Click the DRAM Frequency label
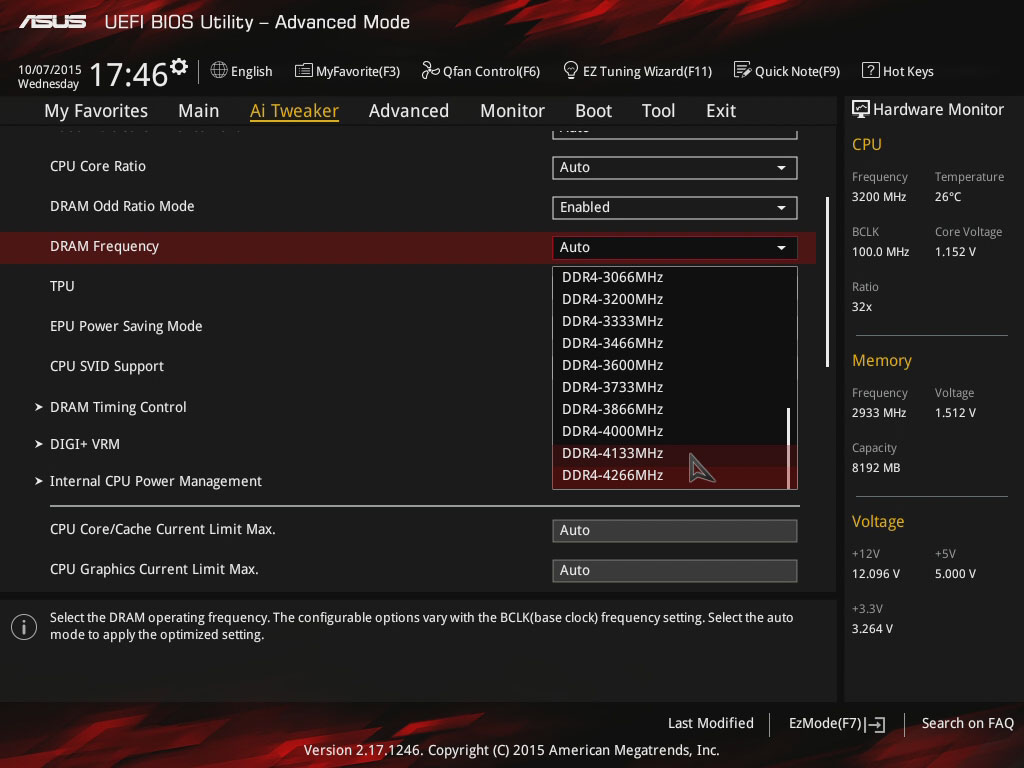This screenshot has width=1024, height=768. tap(104, 247)
